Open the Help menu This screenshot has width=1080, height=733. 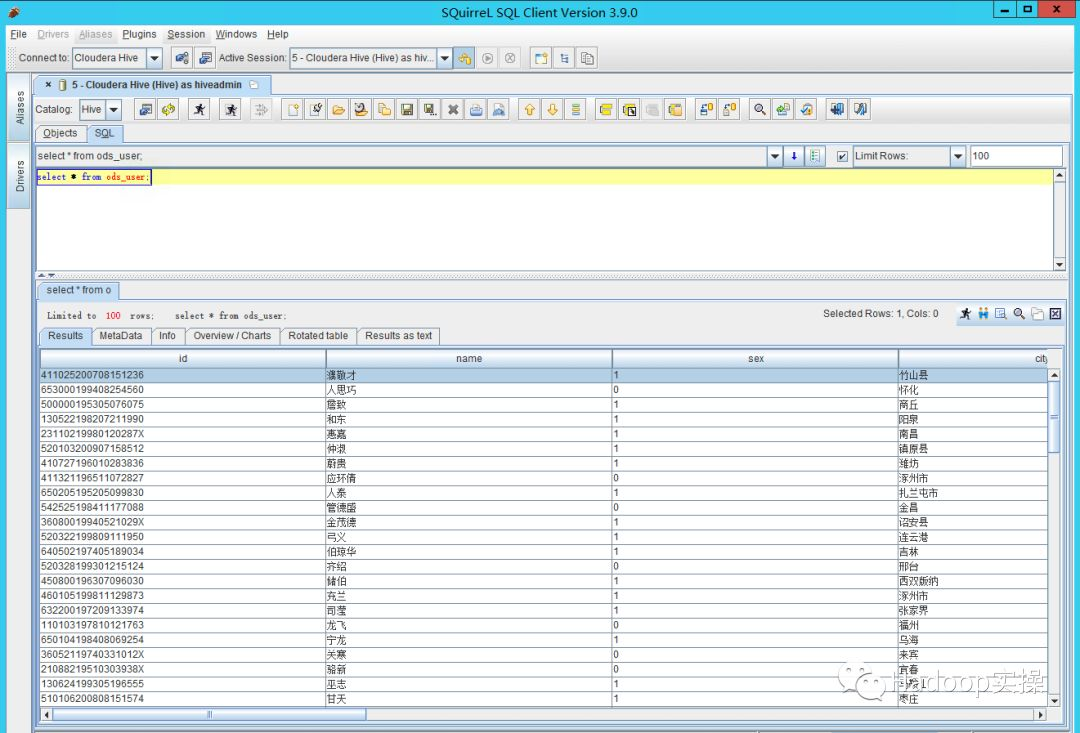pos(278,34)
